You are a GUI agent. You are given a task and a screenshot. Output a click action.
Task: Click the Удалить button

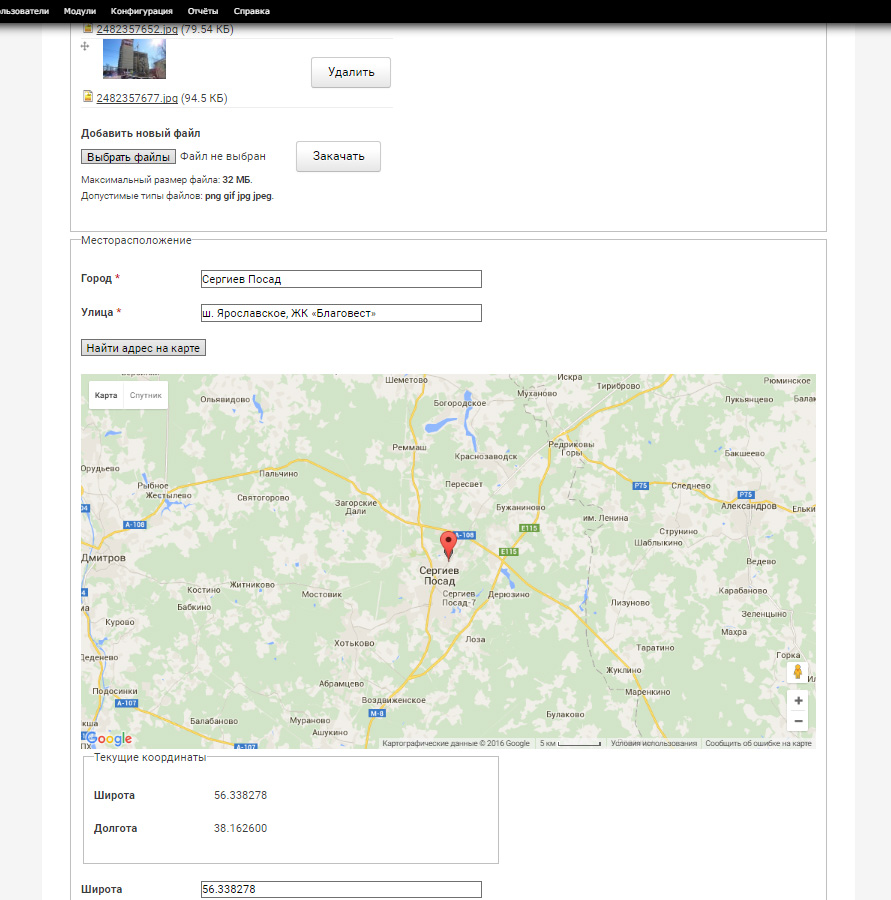click(351, 72)
